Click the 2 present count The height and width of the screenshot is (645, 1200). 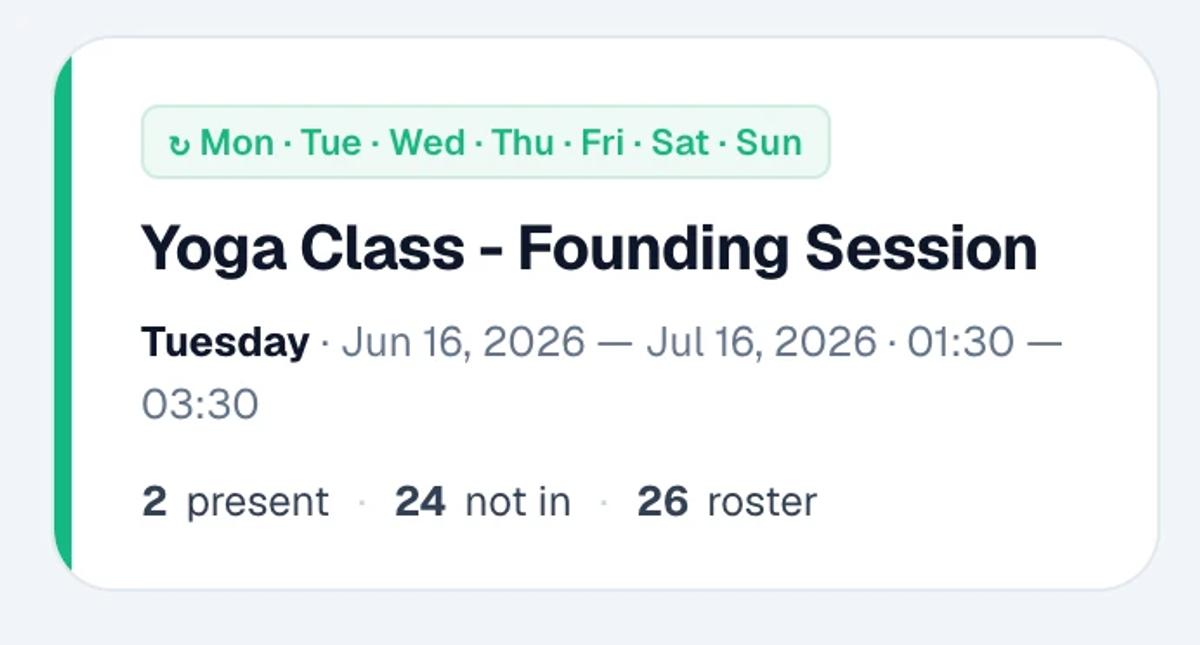point(235,501)
